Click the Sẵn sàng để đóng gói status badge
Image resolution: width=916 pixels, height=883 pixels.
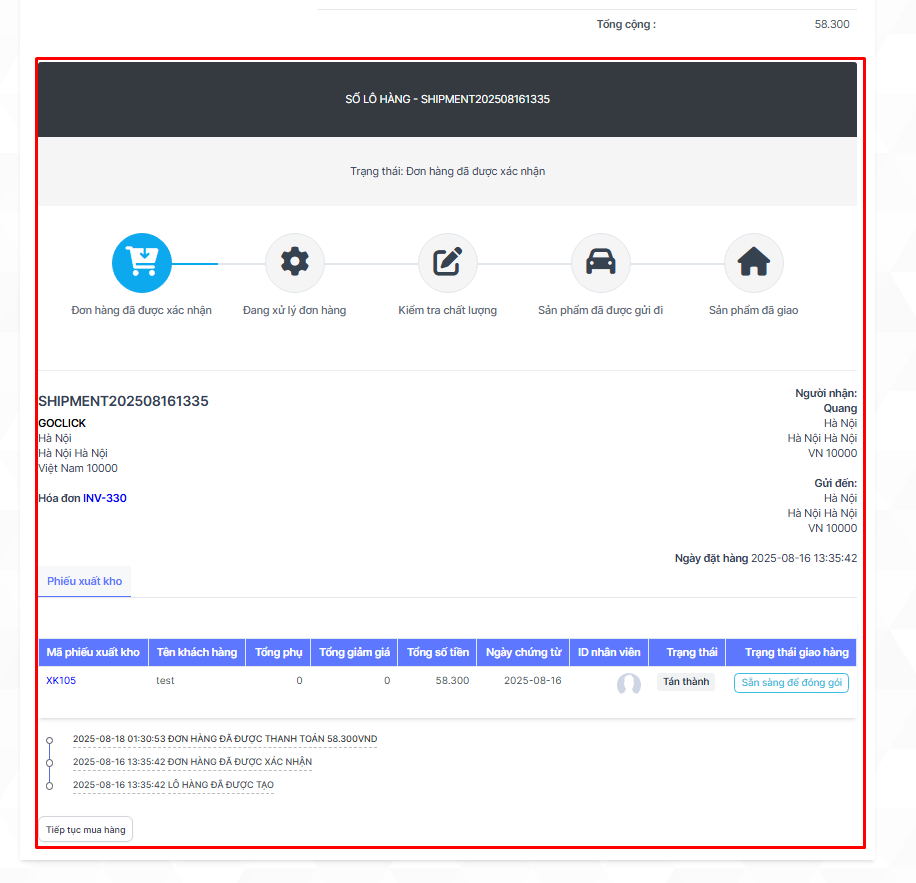tap(791, 682)
